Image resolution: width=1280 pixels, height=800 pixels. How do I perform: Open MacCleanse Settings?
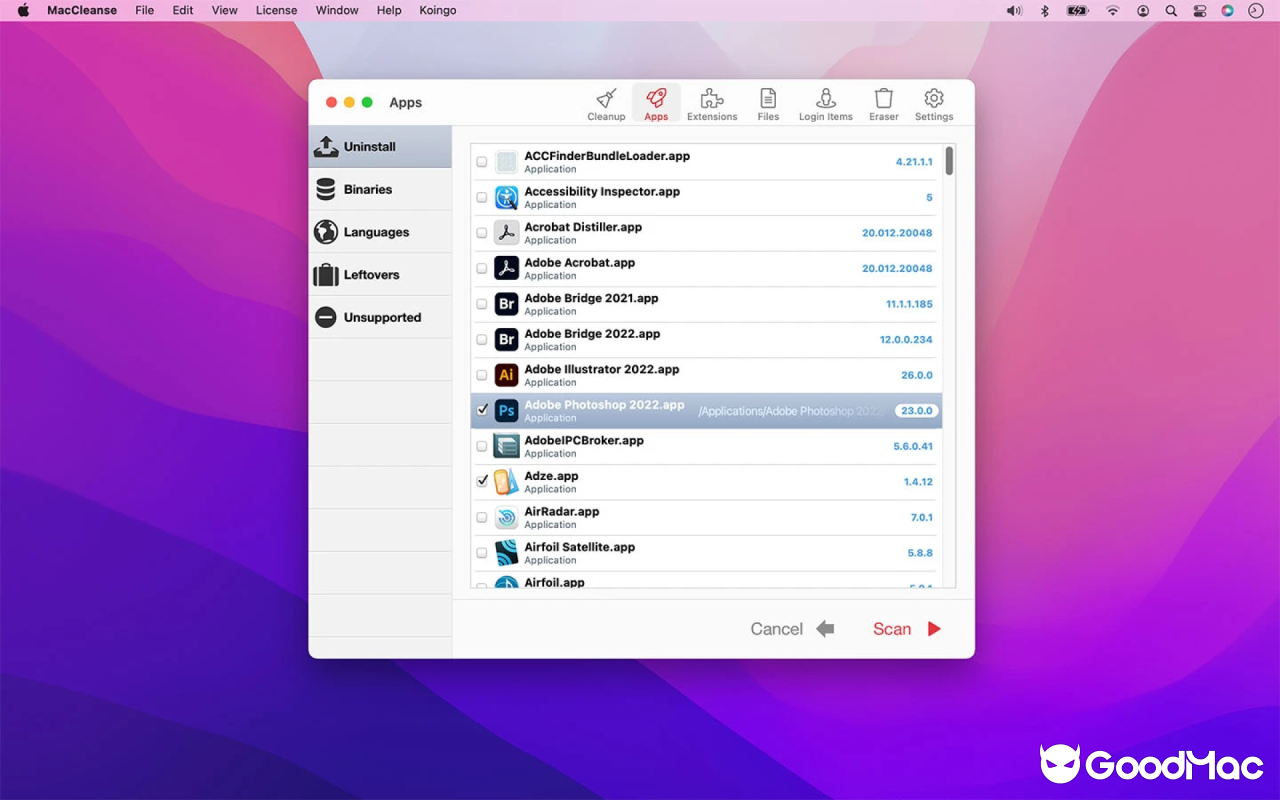[933, 103]
